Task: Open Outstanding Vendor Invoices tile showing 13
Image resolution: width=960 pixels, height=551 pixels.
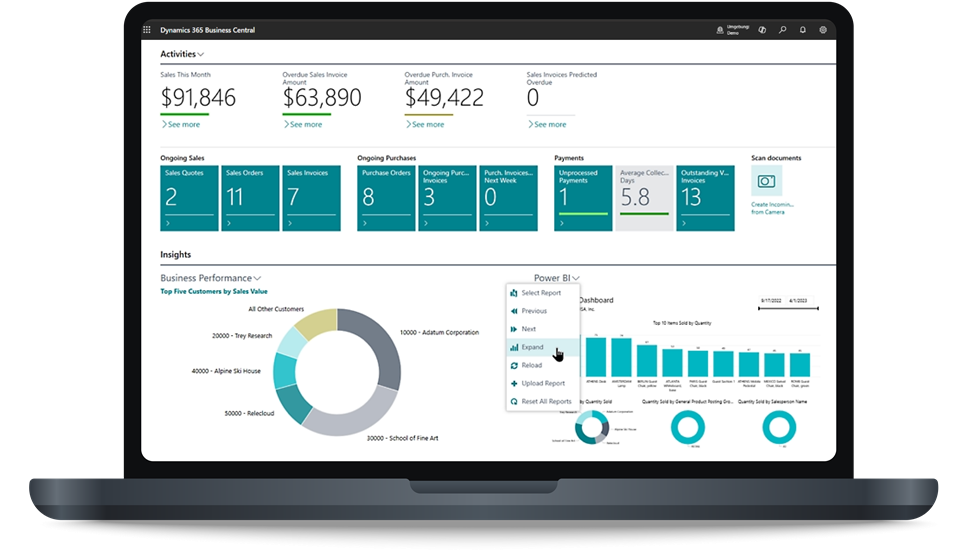Action: [705, 198]
